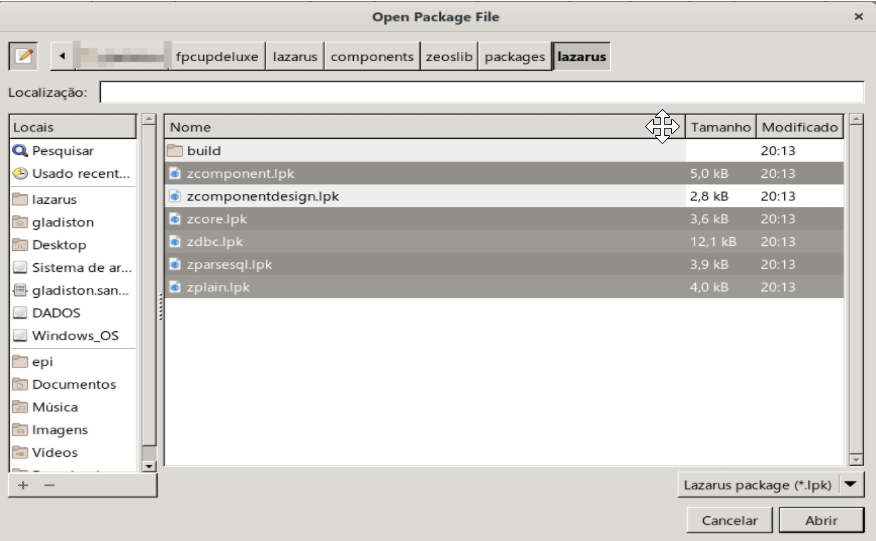Select zcomponent.lpk file icon

[x=175, y=173]
